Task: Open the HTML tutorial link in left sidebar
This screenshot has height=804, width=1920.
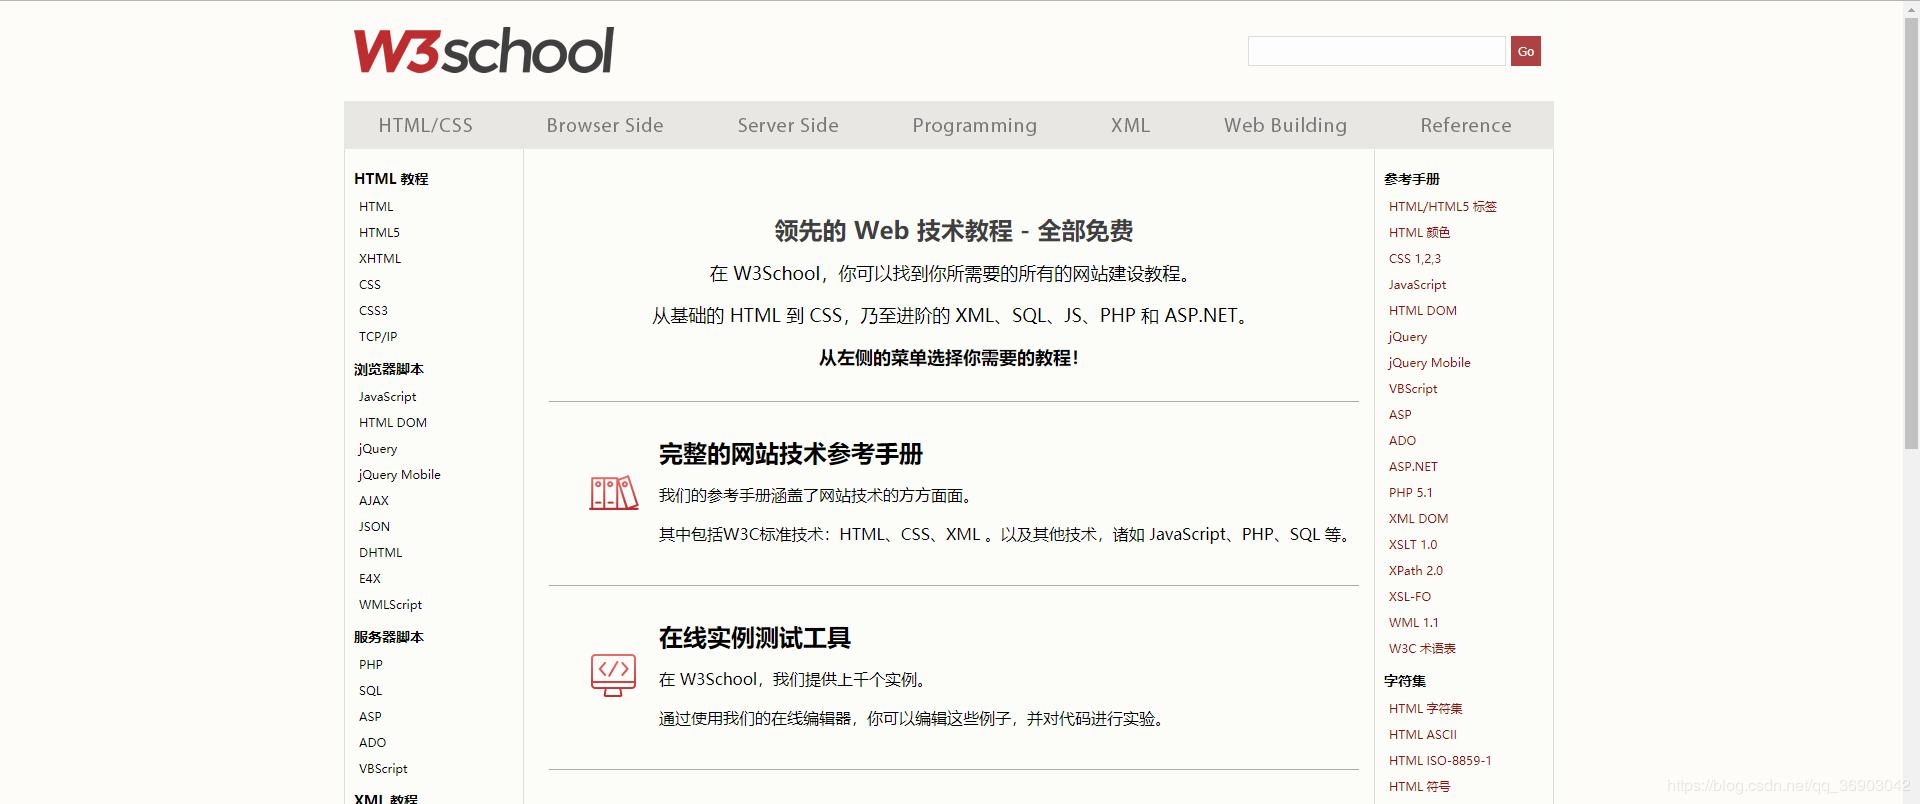Action: (376, 207)
